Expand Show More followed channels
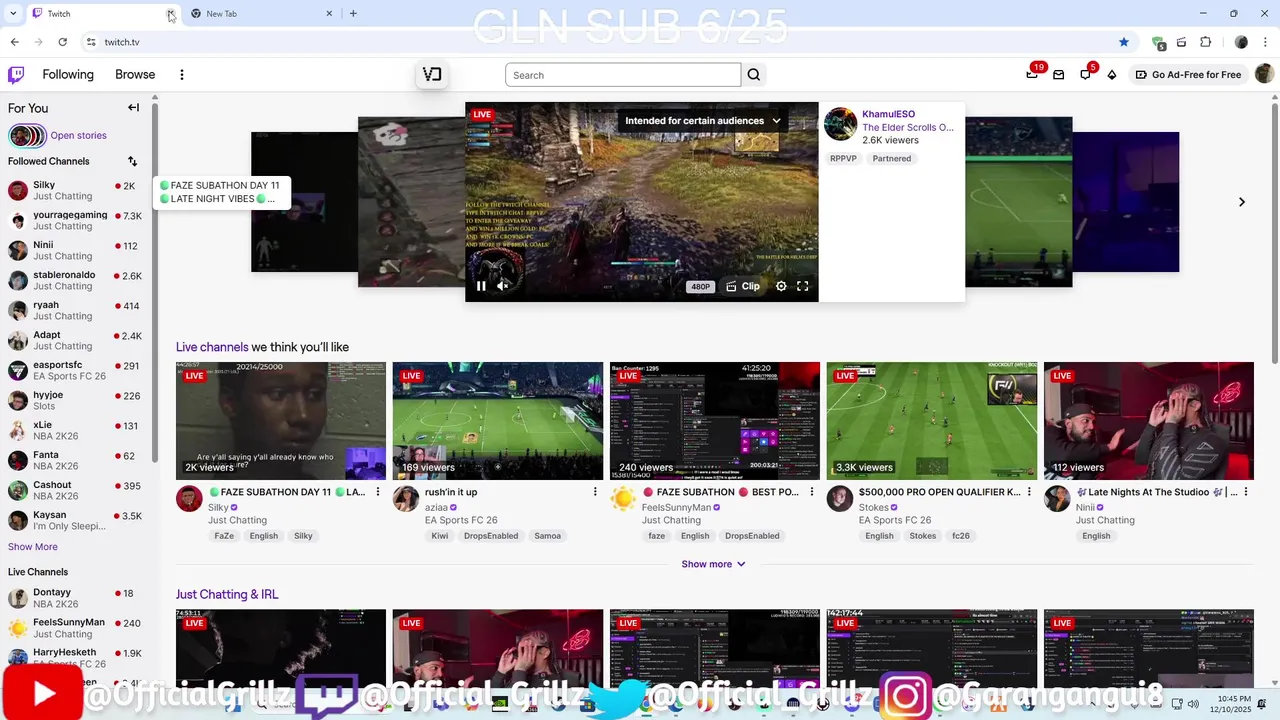Image resolution: width=1280 pixels, height=720 pixels. (x=33, y=547)
